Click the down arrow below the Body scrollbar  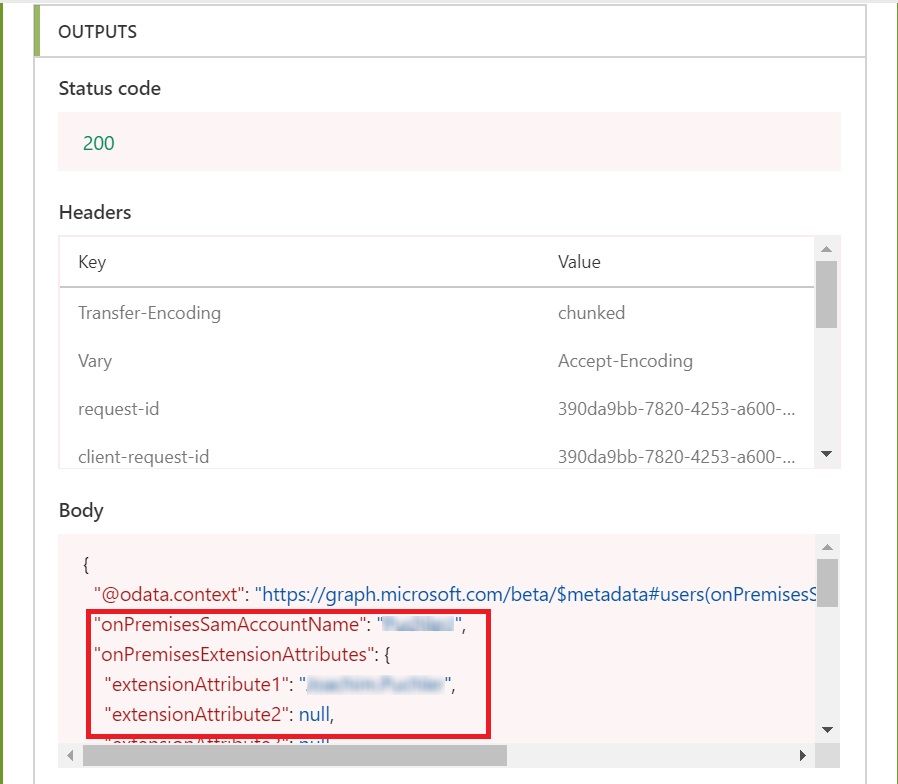click(827, 729)
